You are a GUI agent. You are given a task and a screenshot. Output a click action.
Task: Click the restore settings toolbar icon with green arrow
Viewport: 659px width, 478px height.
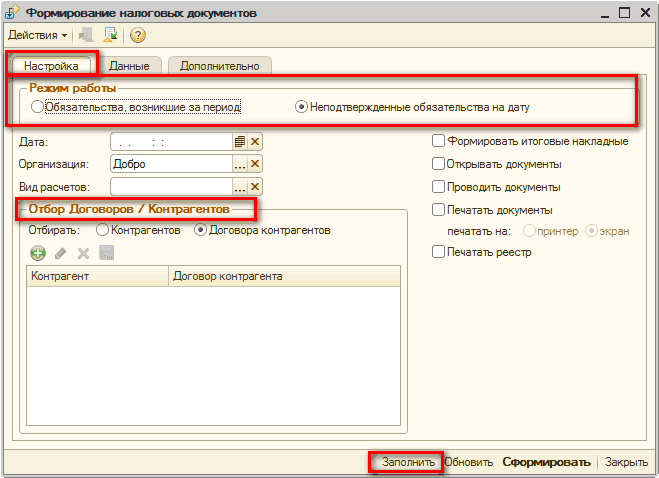coord(111,36)
